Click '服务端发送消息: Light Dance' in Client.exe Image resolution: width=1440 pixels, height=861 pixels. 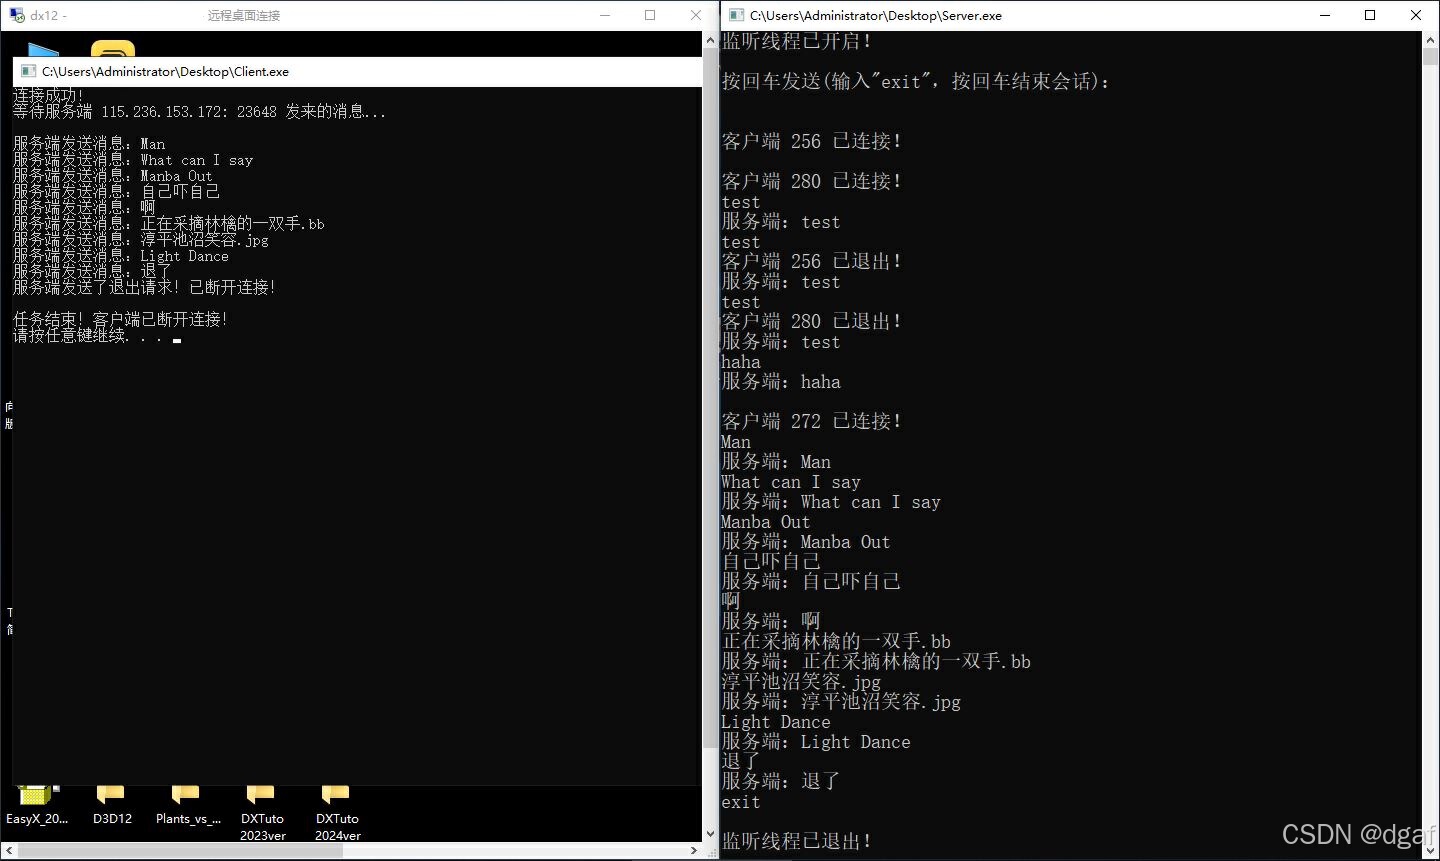coord(121,255)
